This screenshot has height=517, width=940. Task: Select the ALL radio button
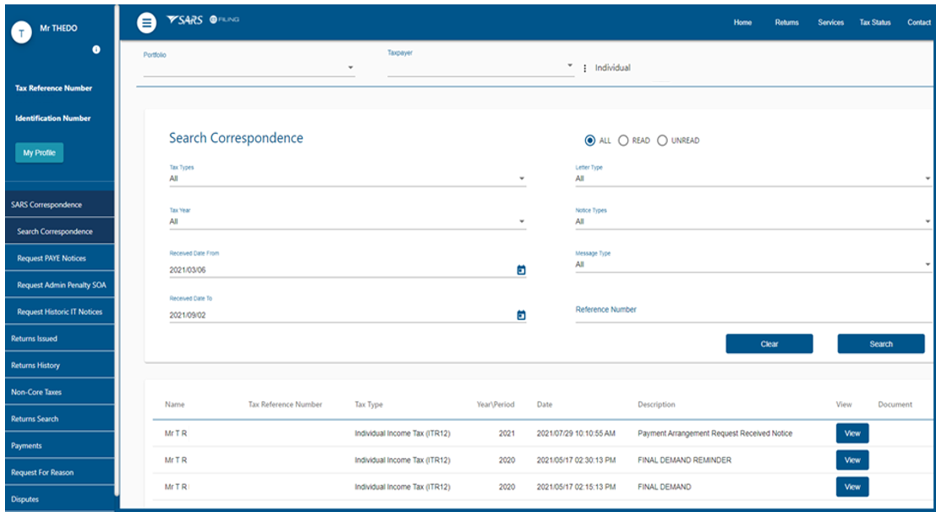tap(590, 140)
